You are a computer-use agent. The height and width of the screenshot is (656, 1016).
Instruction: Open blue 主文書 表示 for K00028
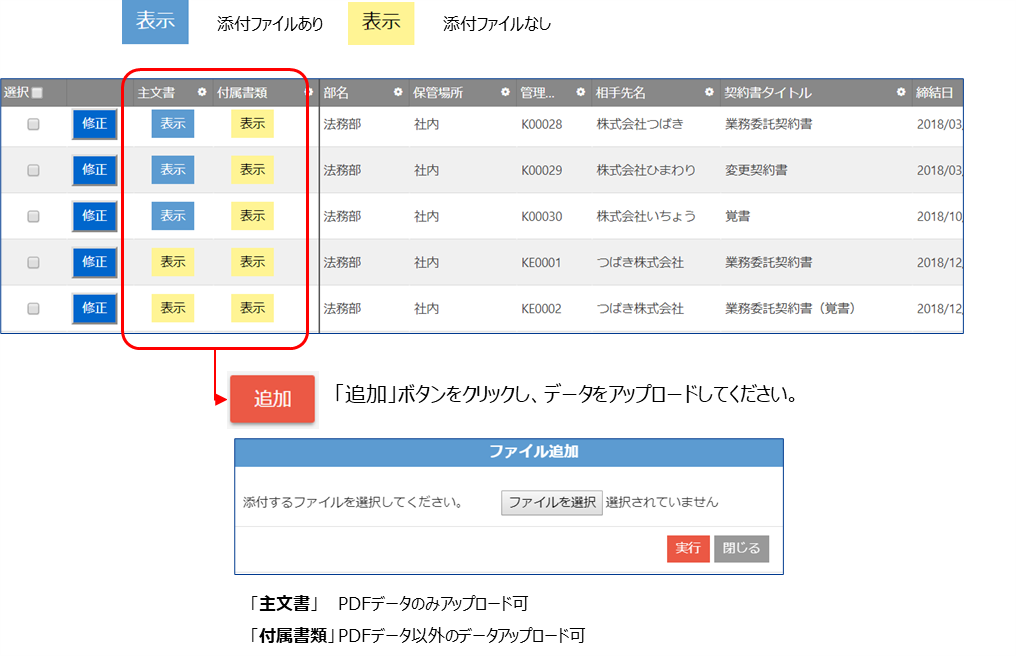click(x=173, y=124)
